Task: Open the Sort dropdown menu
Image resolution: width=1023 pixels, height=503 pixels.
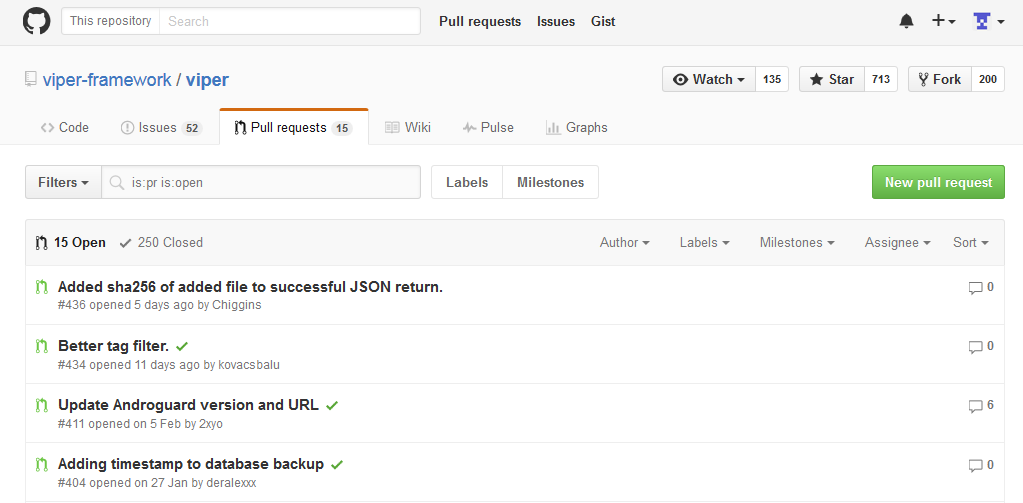Action: (x=970, y=243)
